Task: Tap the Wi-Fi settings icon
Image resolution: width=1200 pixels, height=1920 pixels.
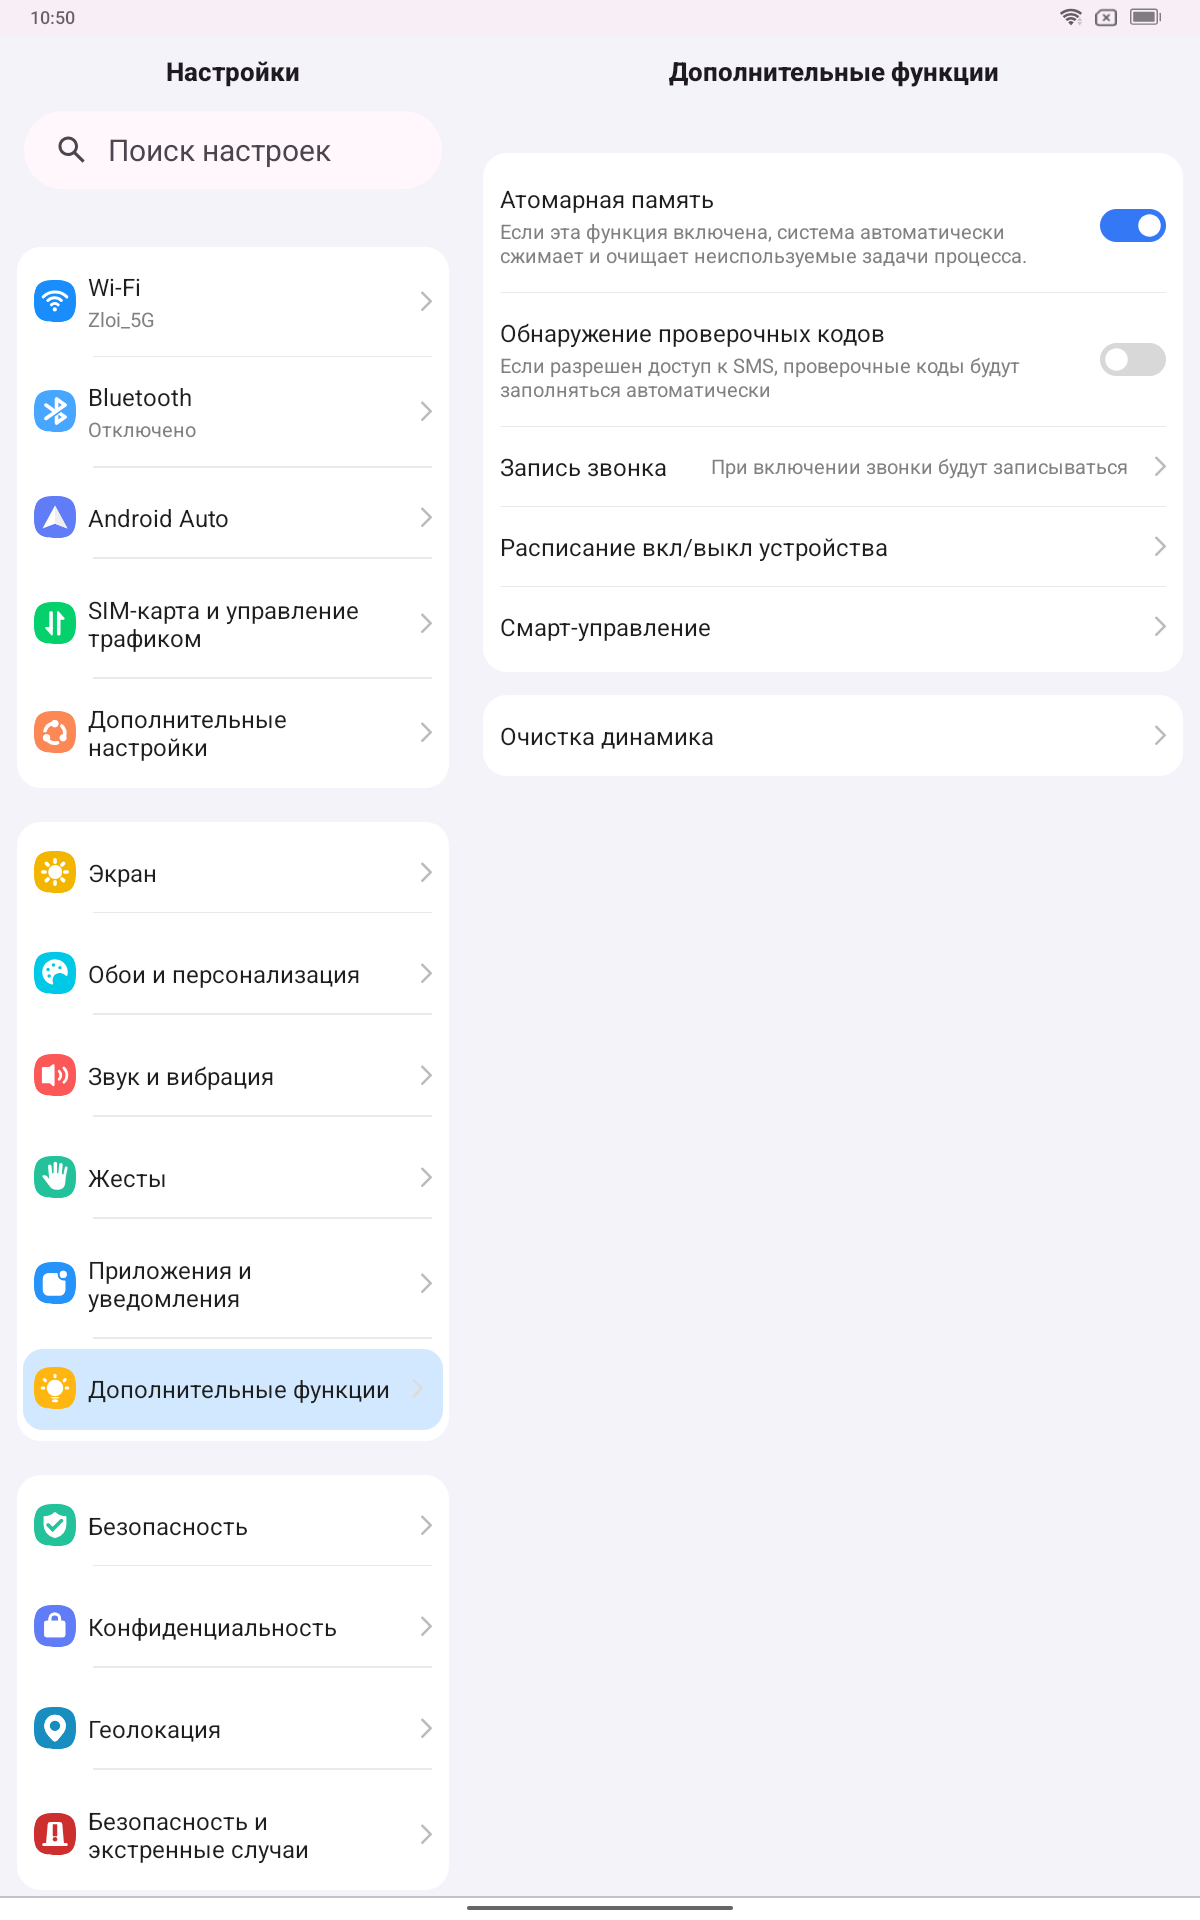Action: 55,301
